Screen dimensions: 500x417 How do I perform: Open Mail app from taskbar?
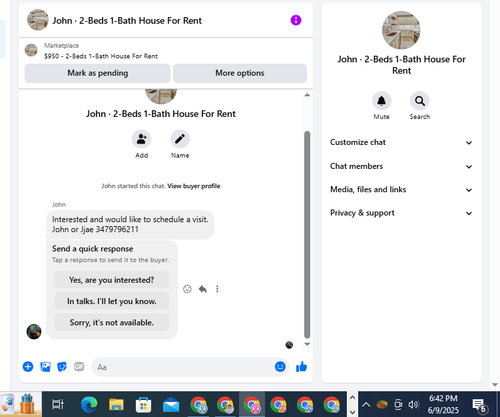click(x=171, y=405)
